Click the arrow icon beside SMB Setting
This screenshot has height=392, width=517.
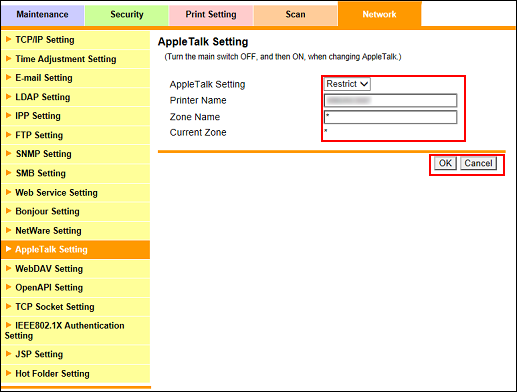(9, 172)
